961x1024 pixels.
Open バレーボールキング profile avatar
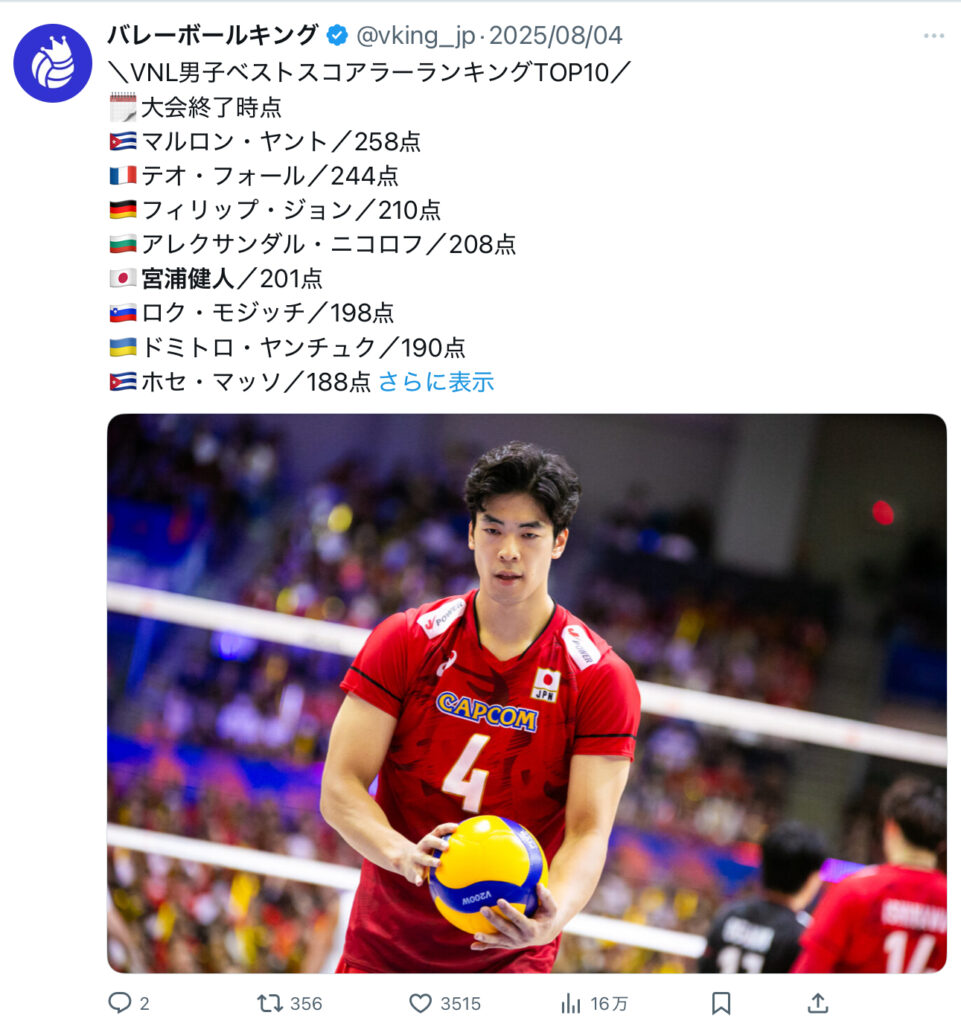(53, 63)
